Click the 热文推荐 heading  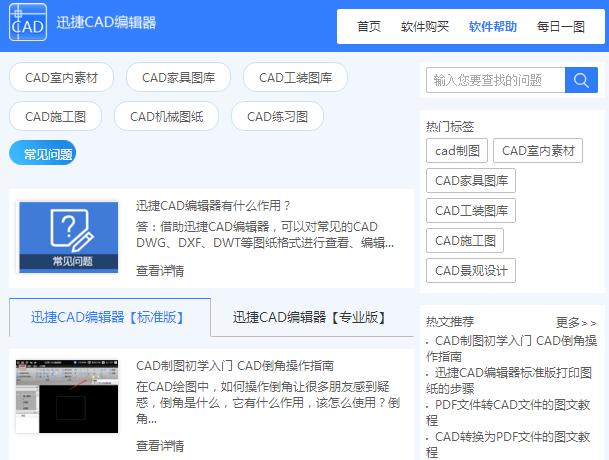coord(450,322)
